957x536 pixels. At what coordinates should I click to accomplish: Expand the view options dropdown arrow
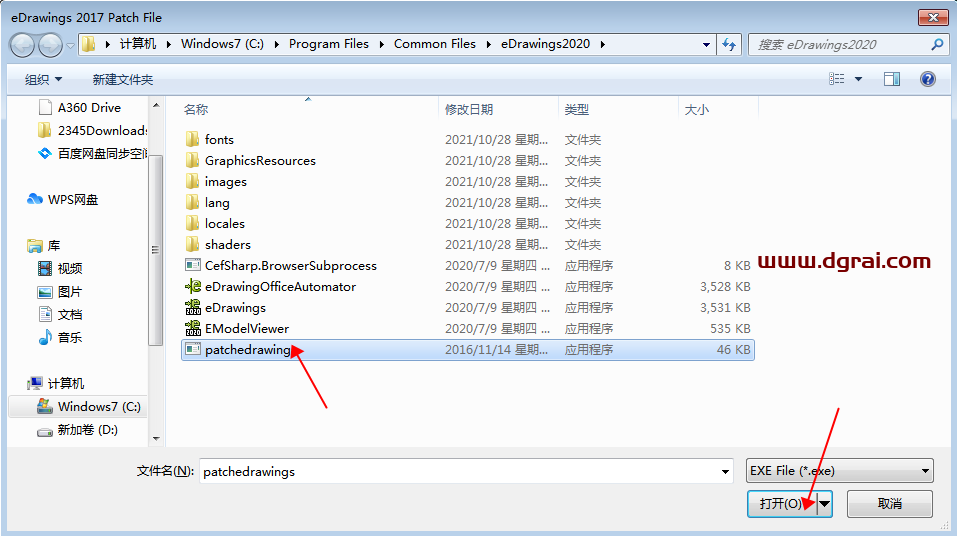[x=858, y=79]
